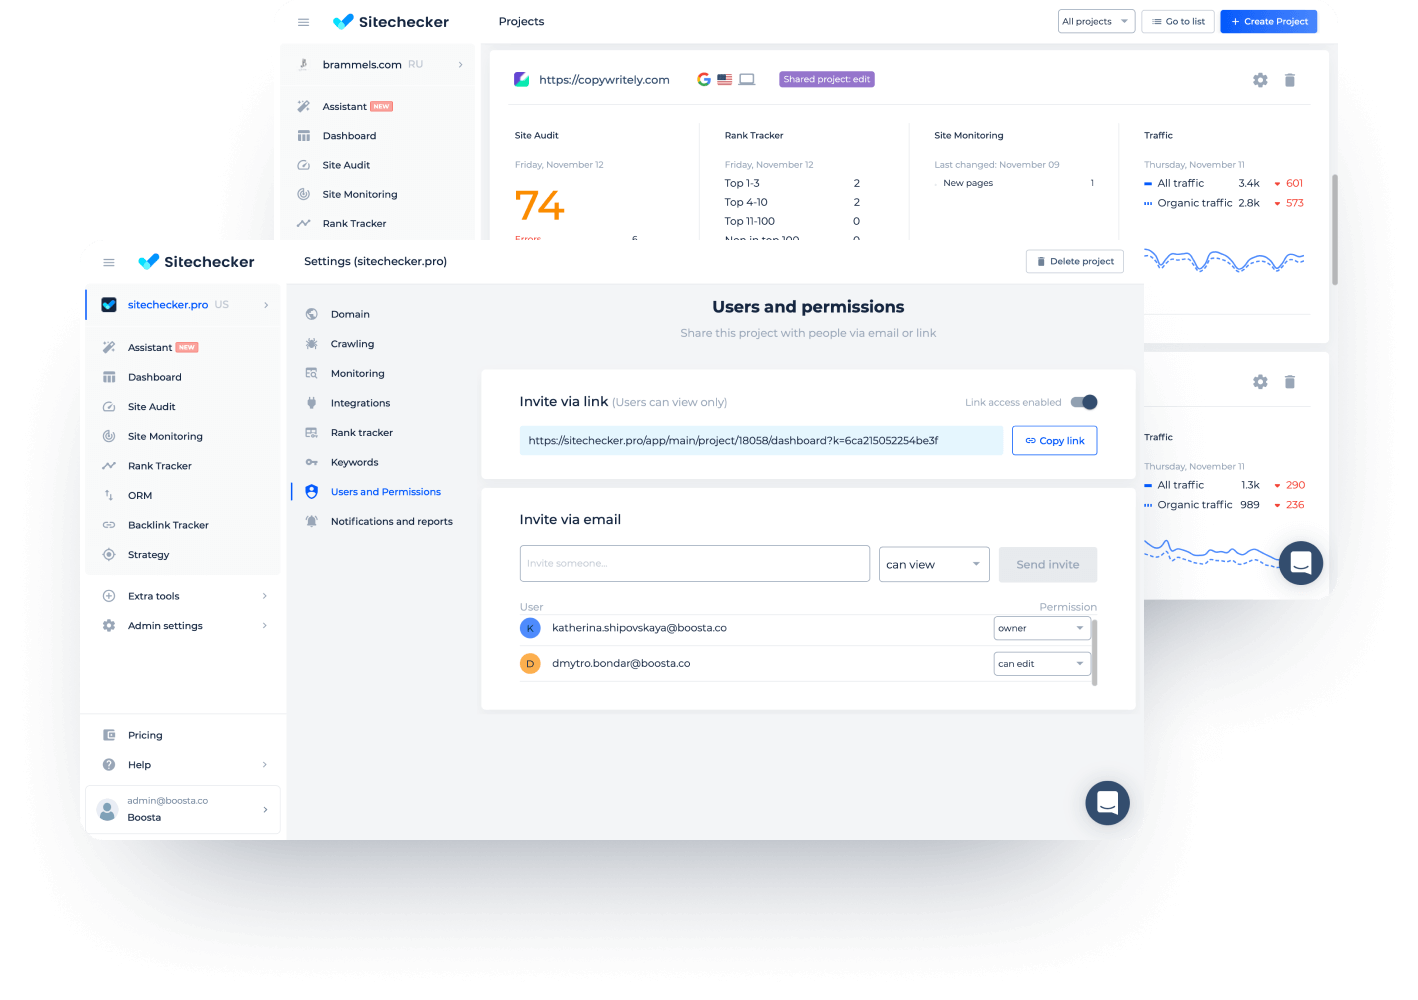Select the Integrations settings tab
Screen dimensions: 1418x1000
(360, 403)
